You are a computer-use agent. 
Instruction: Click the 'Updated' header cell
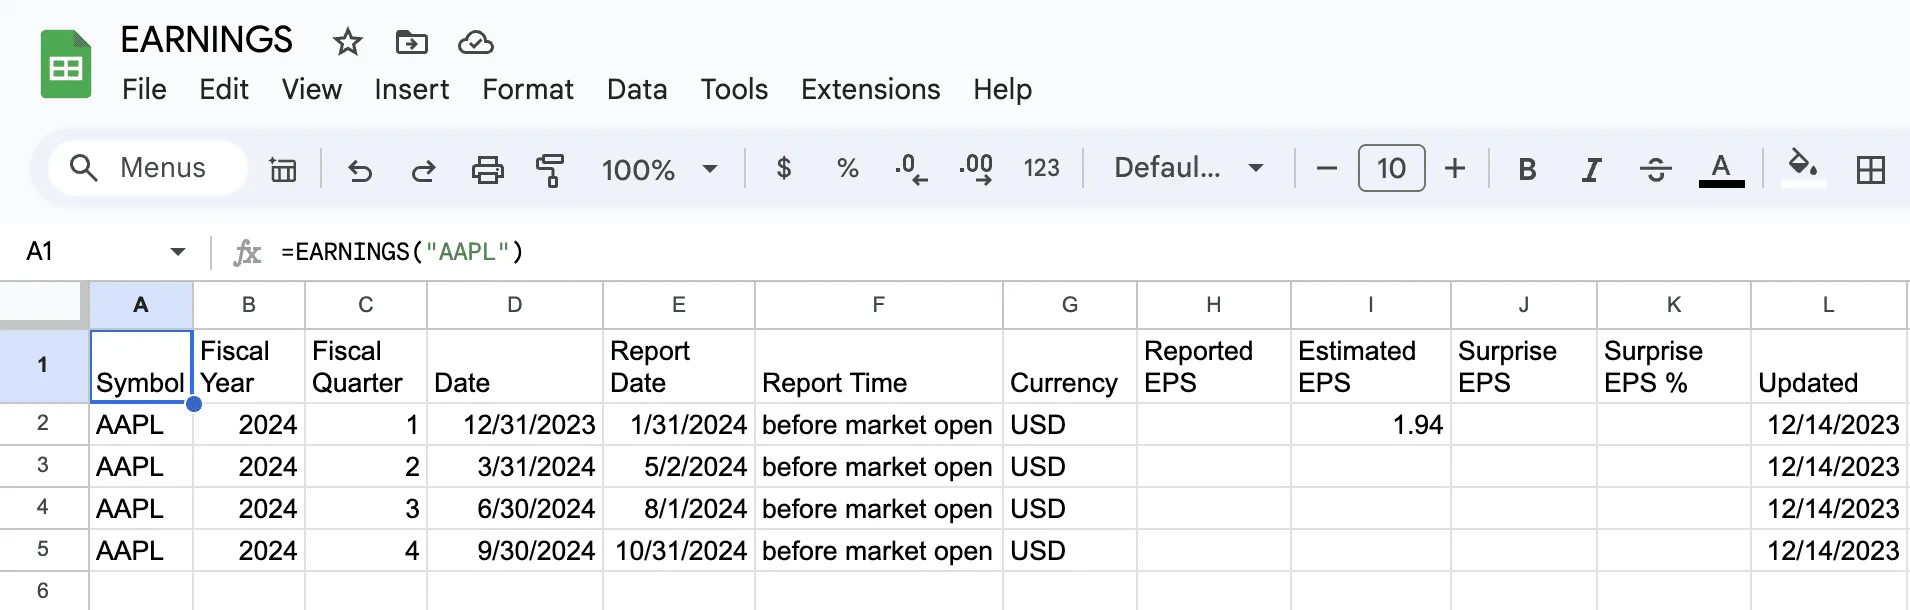coord(1828,366)
